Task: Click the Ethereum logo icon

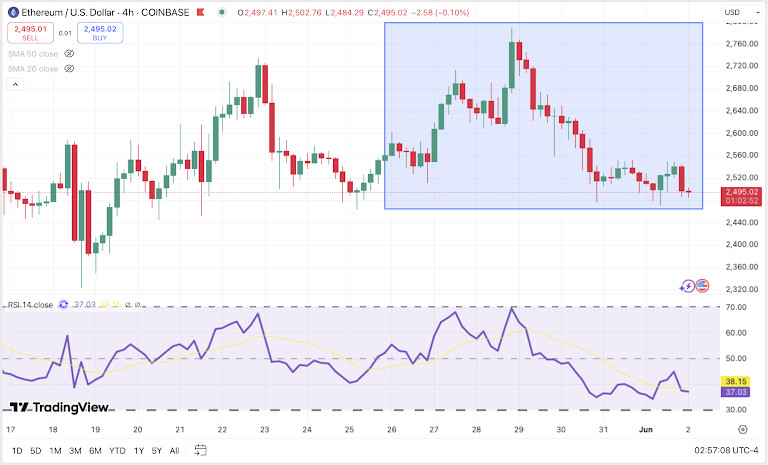Action: 13,12
